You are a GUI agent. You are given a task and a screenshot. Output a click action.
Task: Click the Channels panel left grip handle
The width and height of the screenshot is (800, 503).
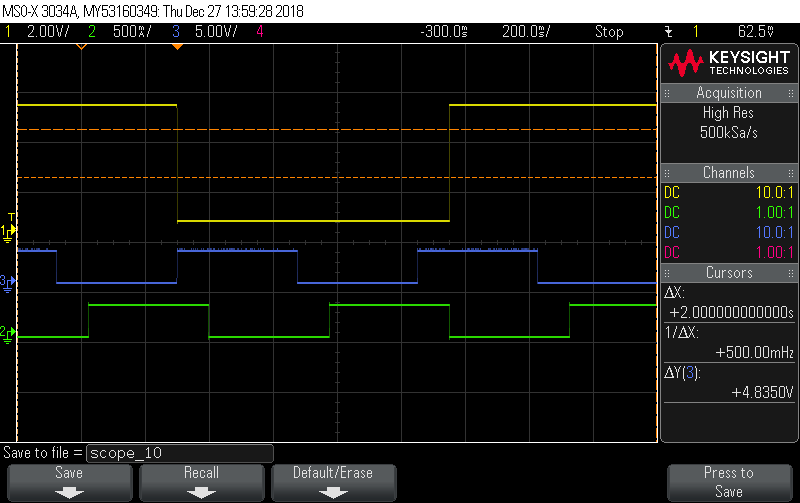click(x=667, y=173)
